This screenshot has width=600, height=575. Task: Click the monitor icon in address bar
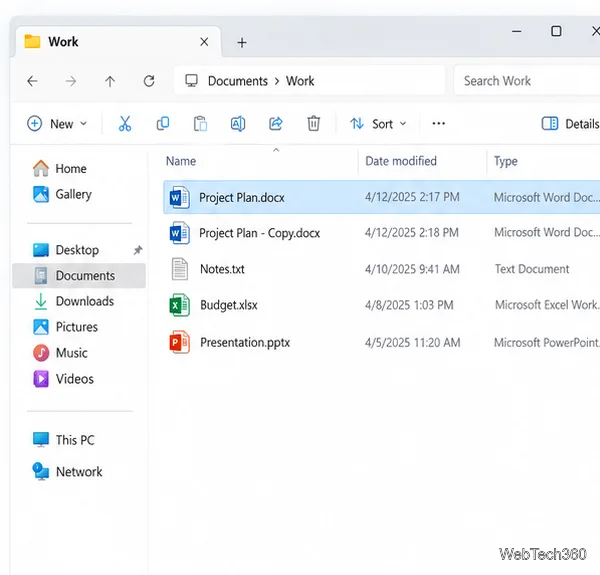(191, 81)
